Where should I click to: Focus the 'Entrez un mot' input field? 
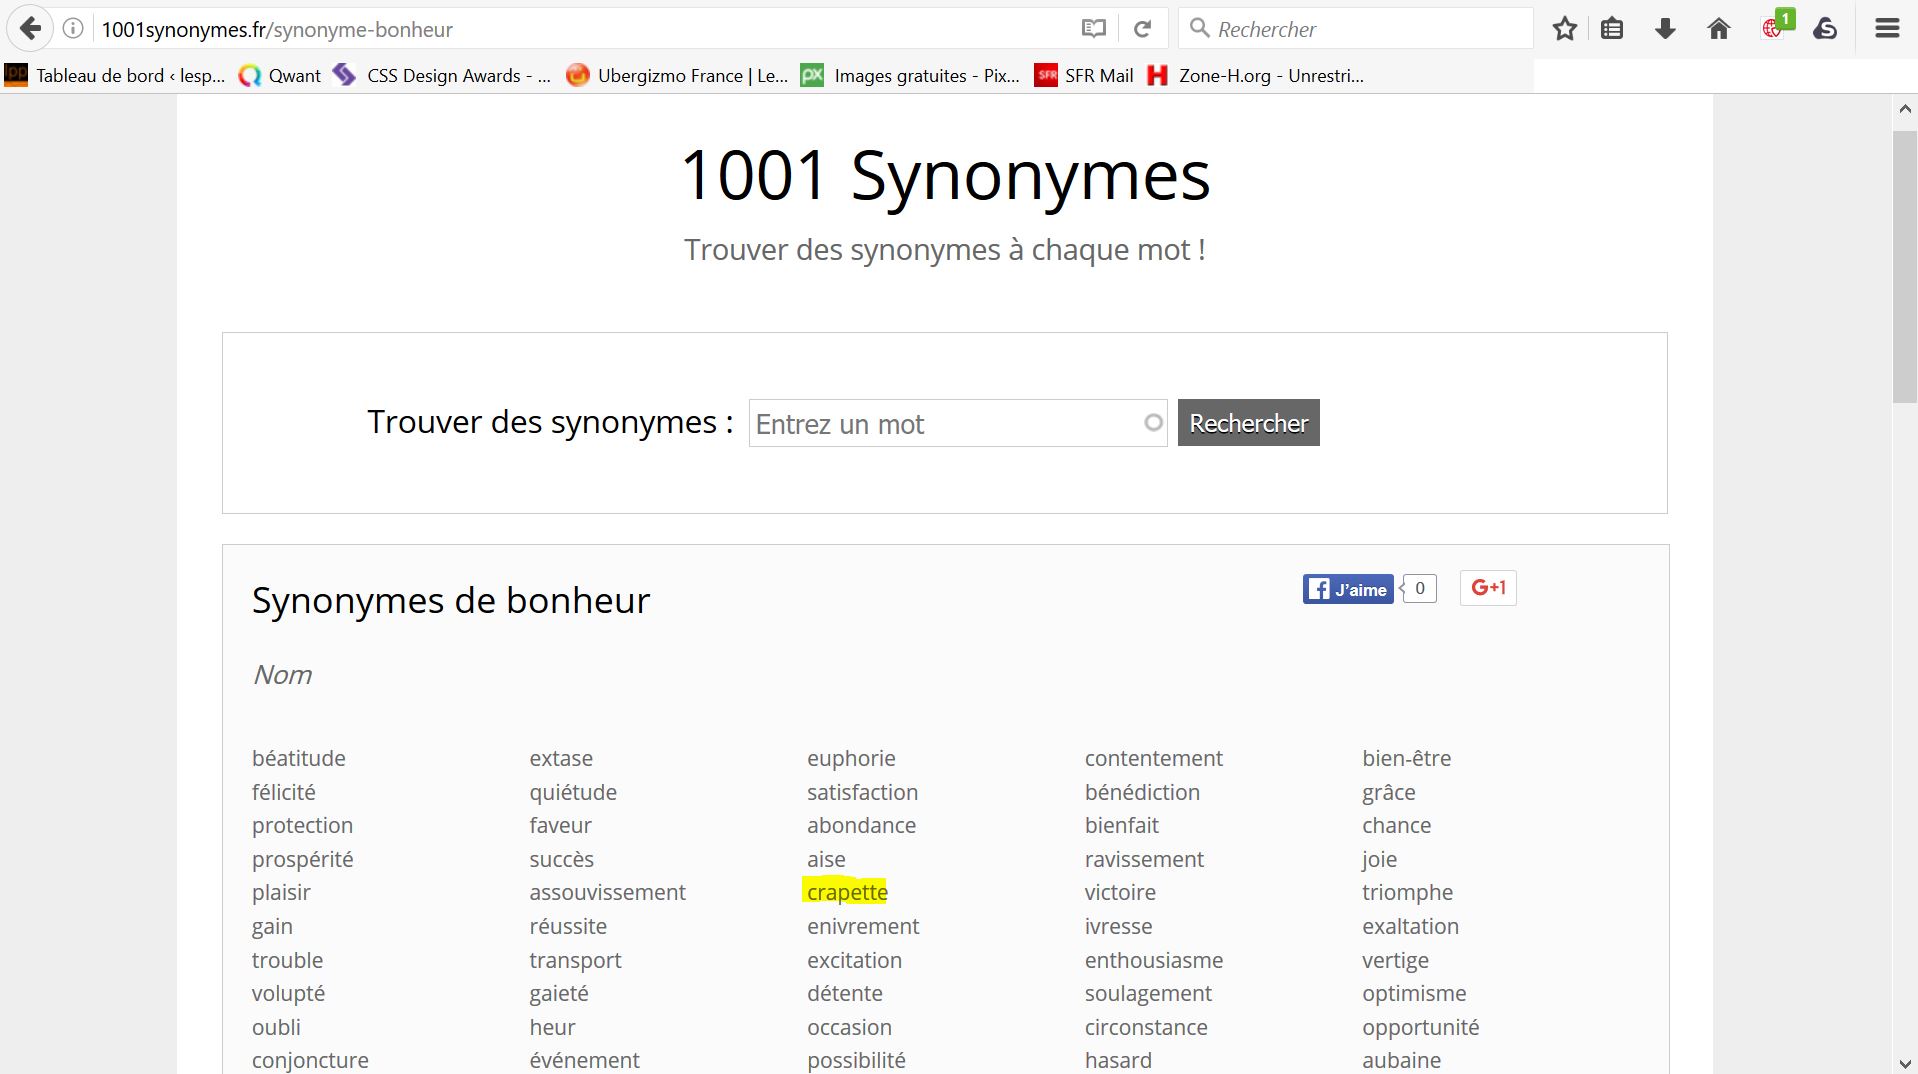(x=945, y=424)
